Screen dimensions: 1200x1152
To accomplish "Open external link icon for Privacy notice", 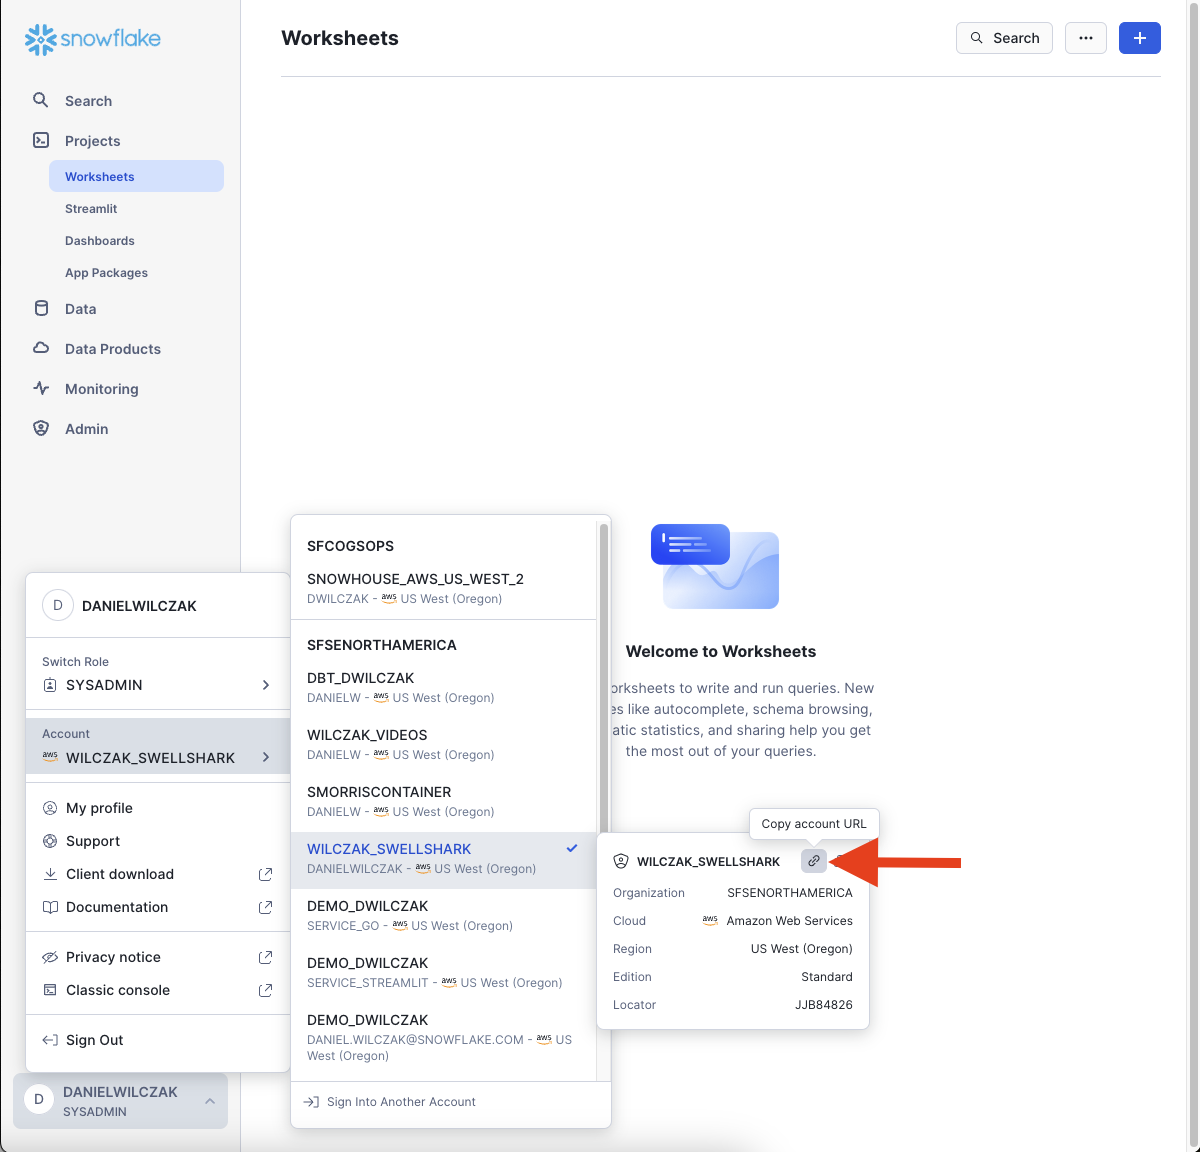I will (265, 957).
